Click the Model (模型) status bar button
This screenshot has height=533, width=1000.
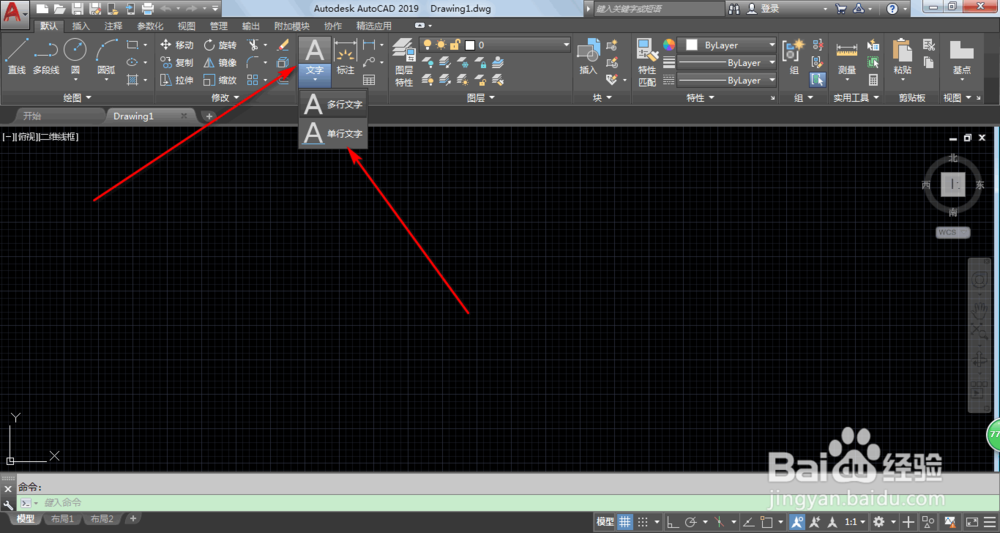[x=605, y=521]
